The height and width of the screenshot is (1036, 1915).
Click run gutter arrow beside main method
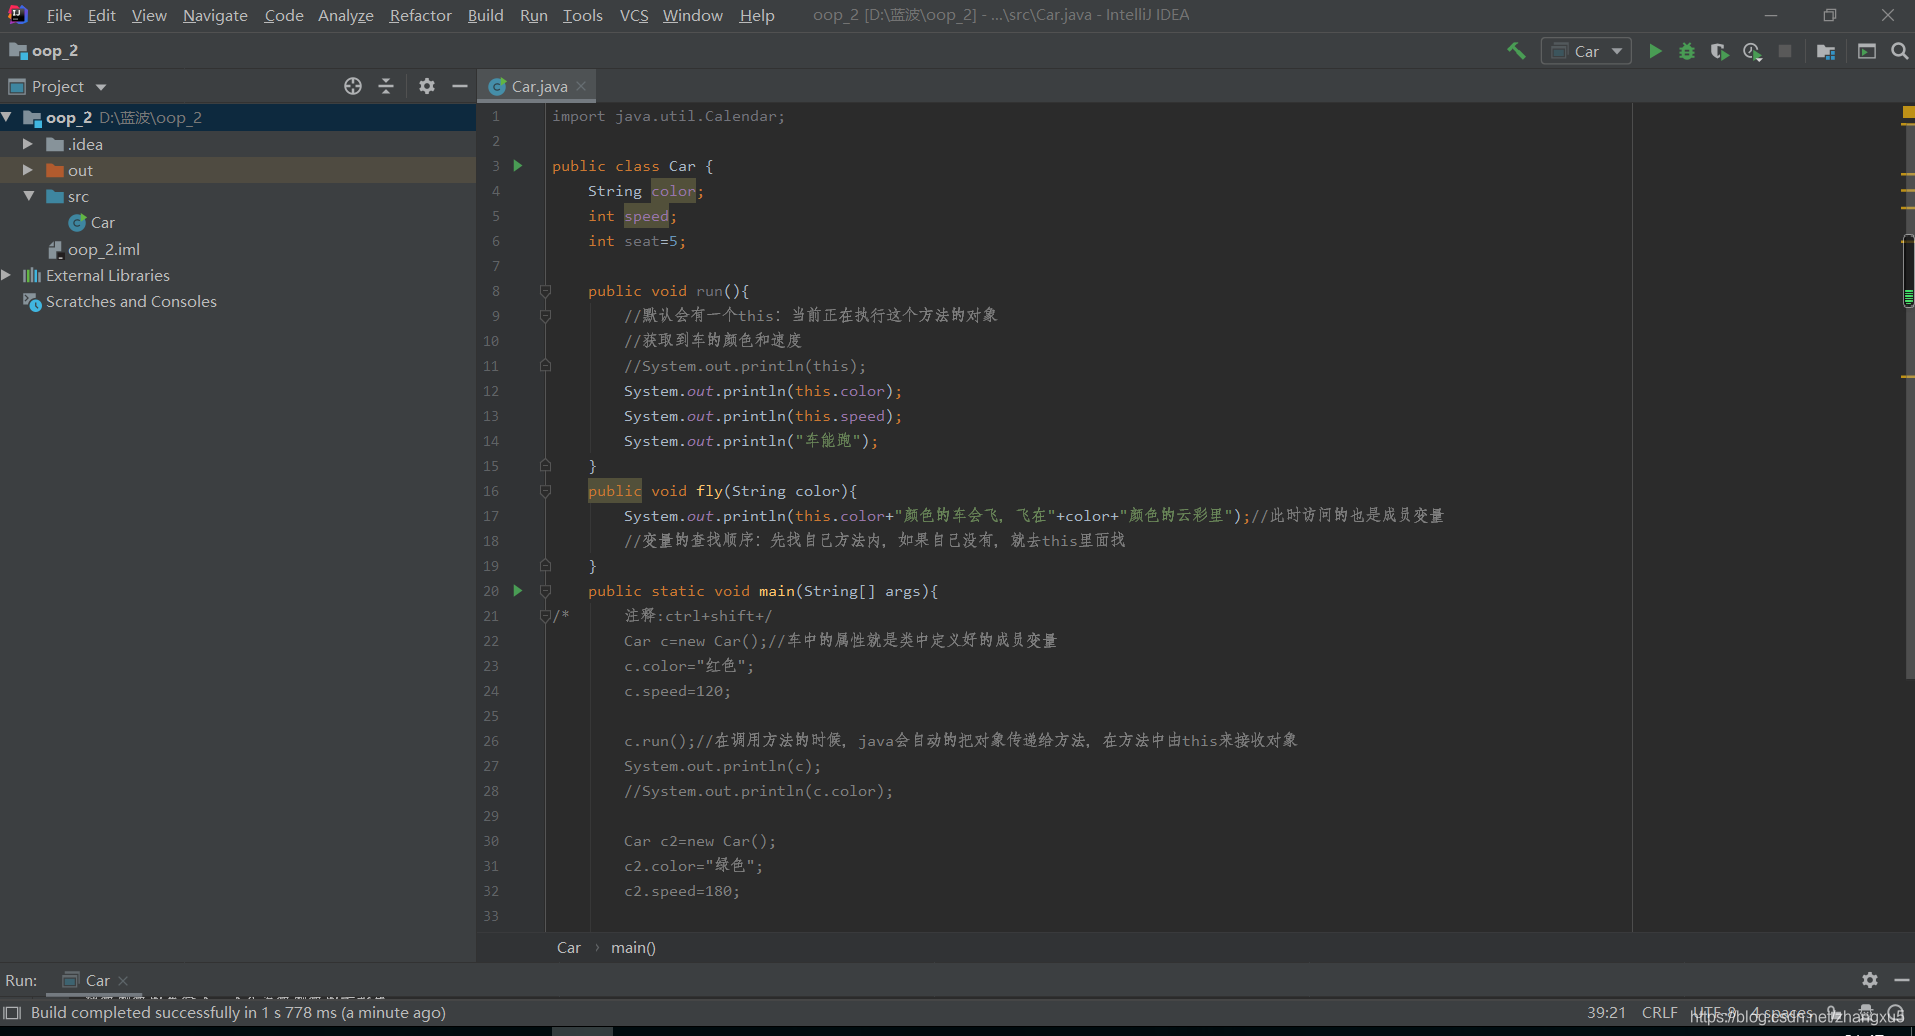(518, 591)
